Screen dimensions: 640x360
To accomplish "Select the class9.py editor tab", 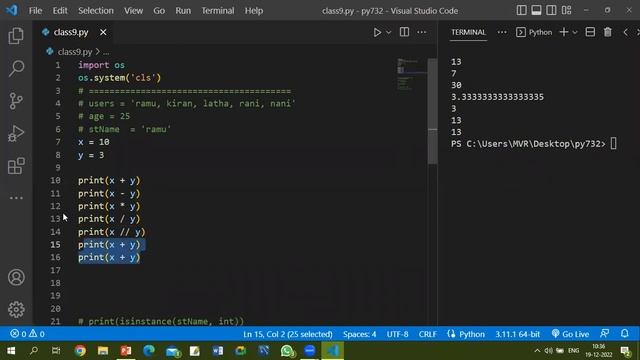I will tap(71, 32).
